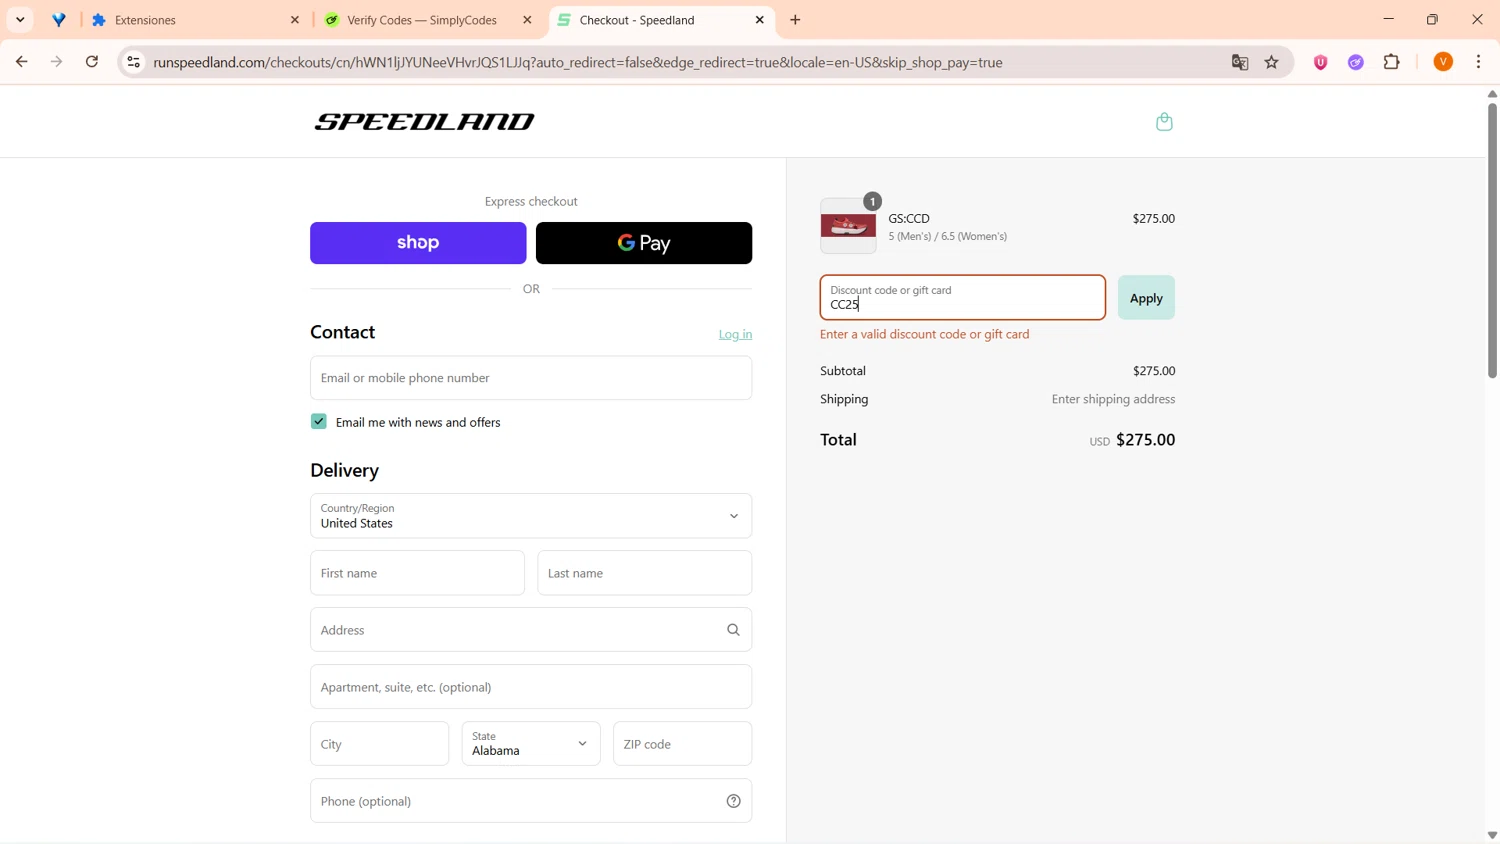Click the GS:CCD shoe product thumbnail
The image size is (1500, 844).
848,226
